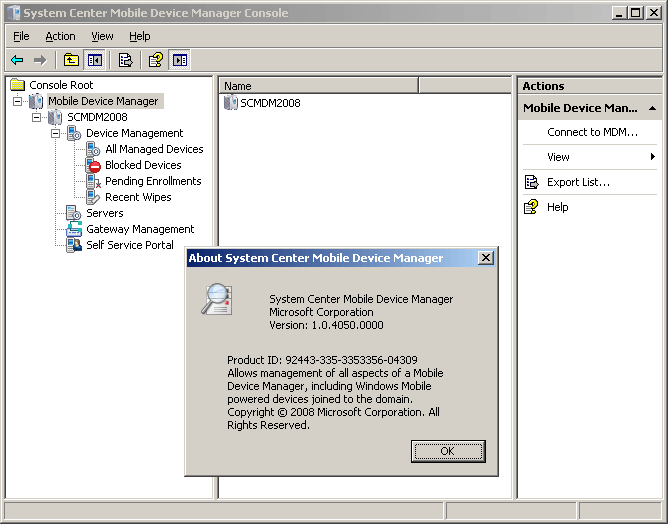
Task: Click the Gateway Management icon
Action: click(74, 229)
